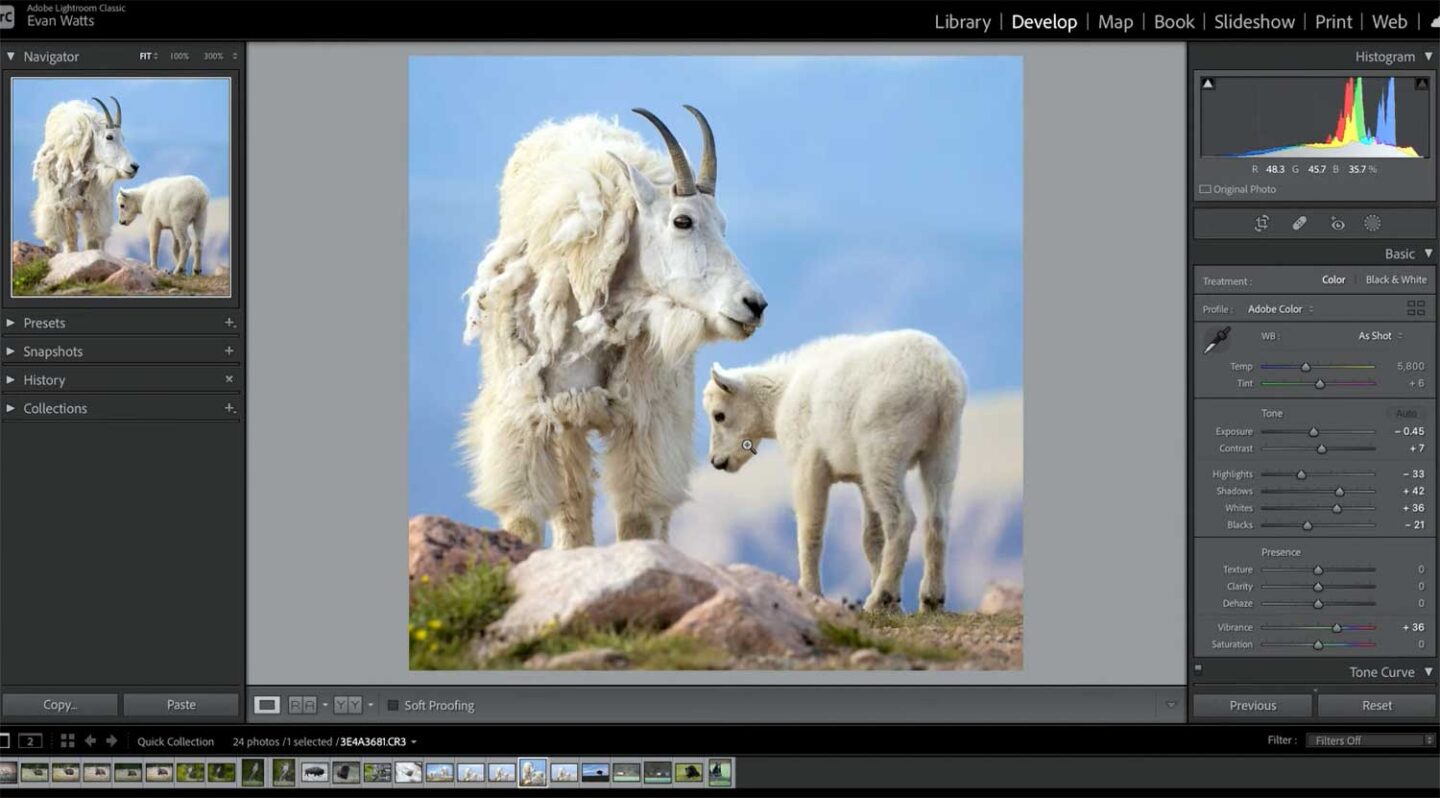Click the Grid view icon in filmstrip bar

(68, 741)
